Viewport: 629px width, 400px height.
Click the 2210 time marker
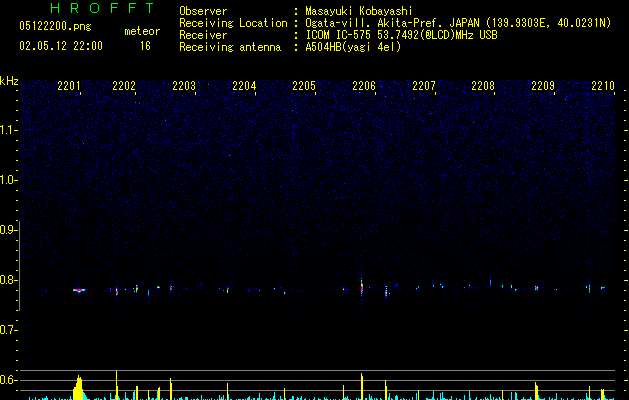tap(603, 86)
